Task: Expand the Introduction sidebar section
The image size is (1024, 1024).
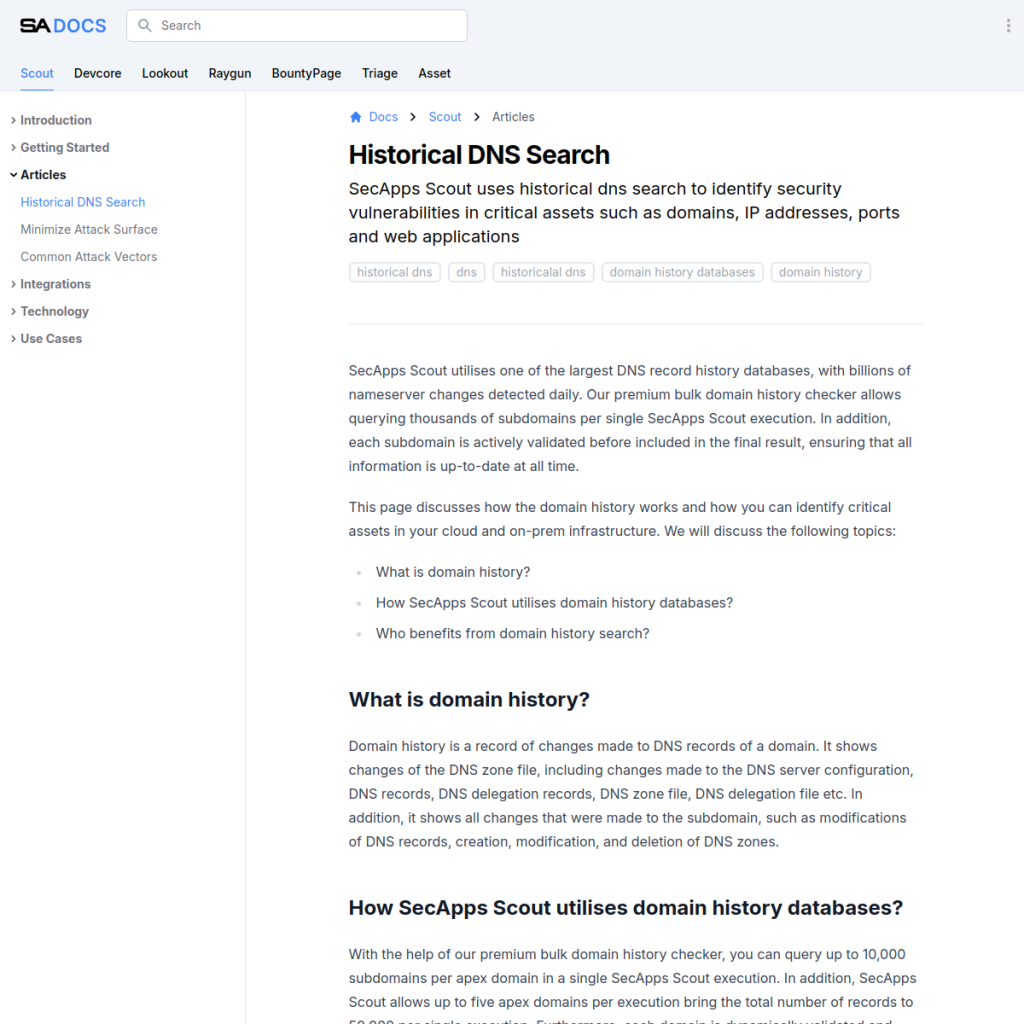Action: point(55,120)
